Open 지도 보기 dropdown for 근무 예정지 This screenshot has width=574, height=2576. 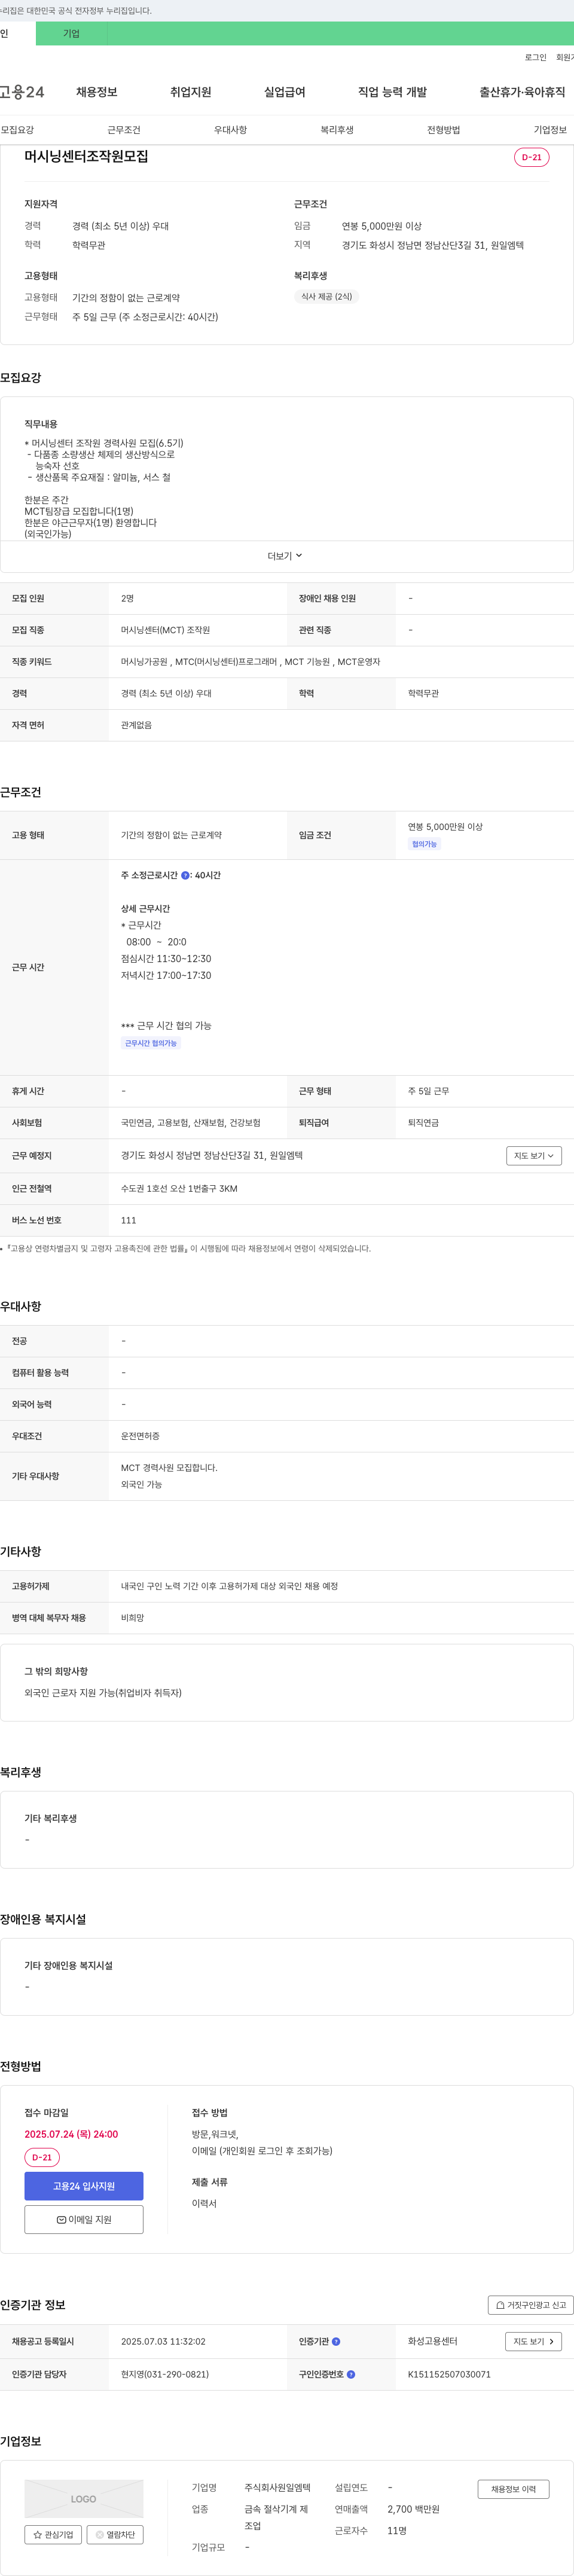(x=534, y=1156)
